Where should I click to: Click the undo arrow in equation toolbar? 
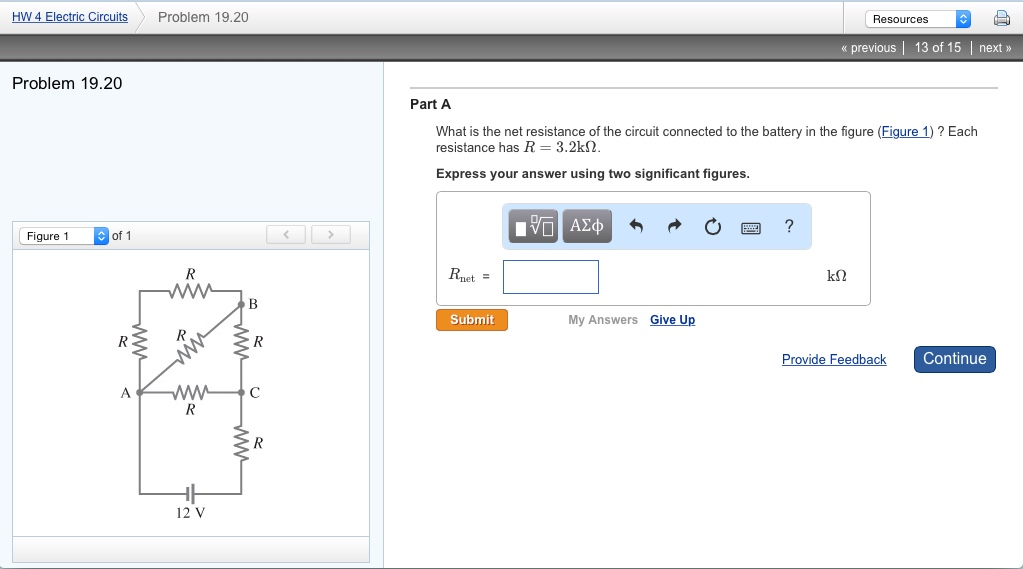[636, 226]
